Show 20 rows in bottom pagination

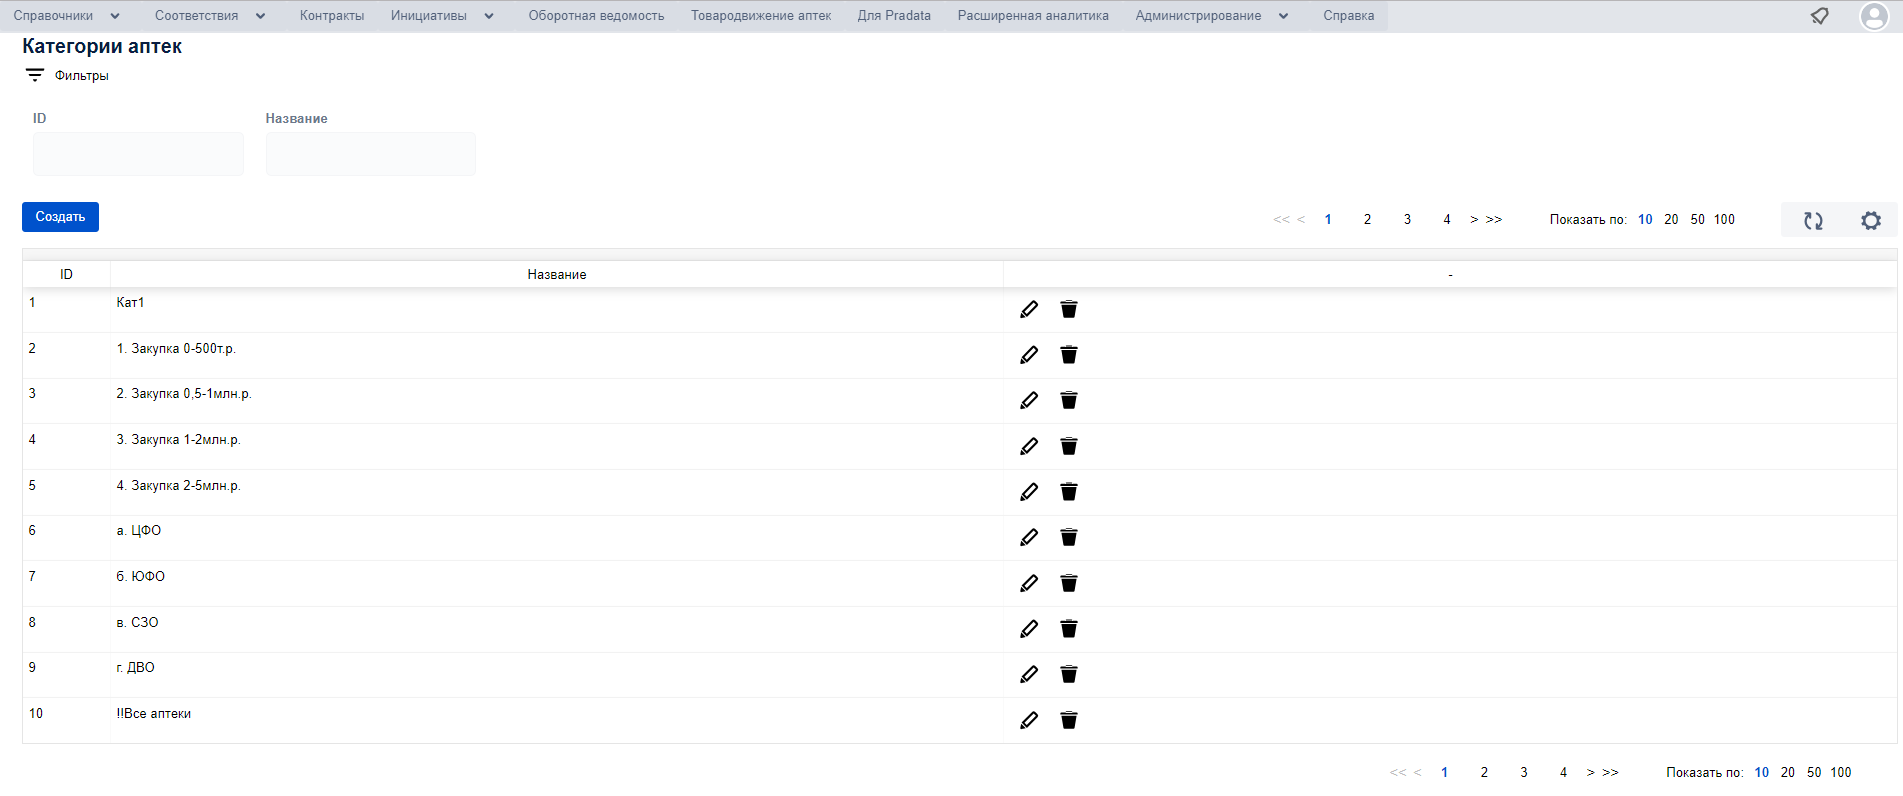1788,773
